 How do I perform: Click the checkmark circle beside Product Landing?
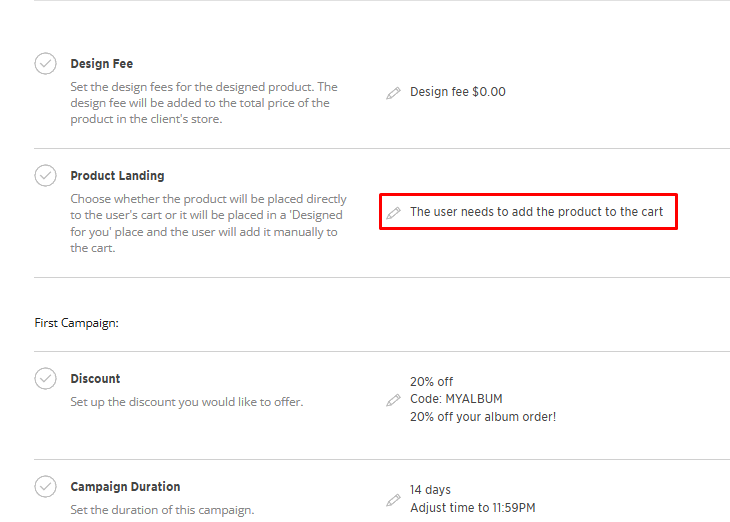tap(46, 176)
